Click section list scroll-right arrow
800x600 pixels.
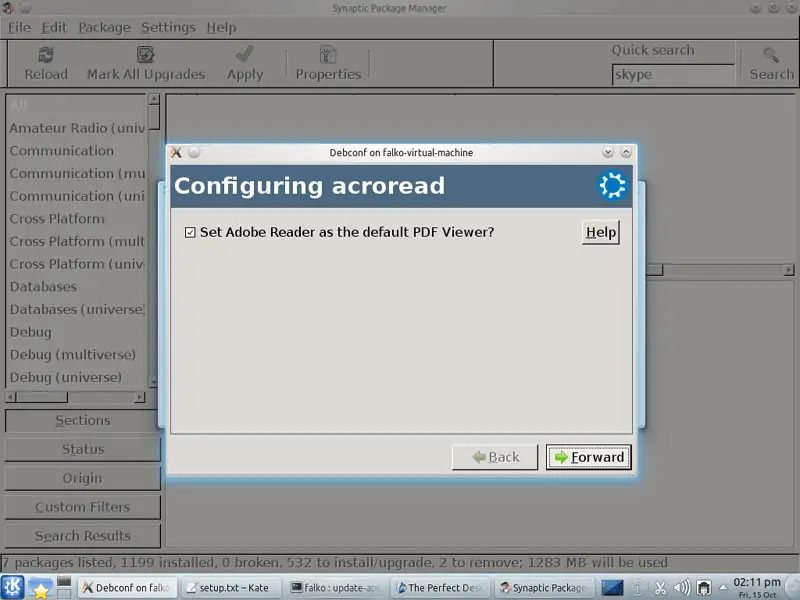[140, 397]
